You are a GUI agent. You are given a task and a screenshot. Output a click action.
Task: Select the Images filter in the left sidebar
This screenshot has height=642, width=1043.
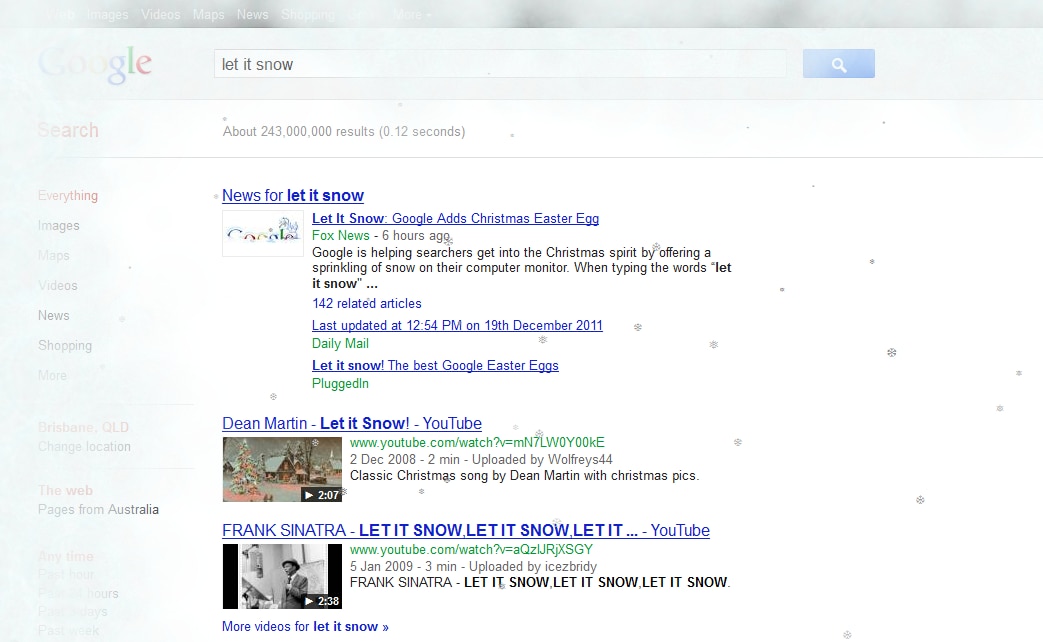[59, 226]
